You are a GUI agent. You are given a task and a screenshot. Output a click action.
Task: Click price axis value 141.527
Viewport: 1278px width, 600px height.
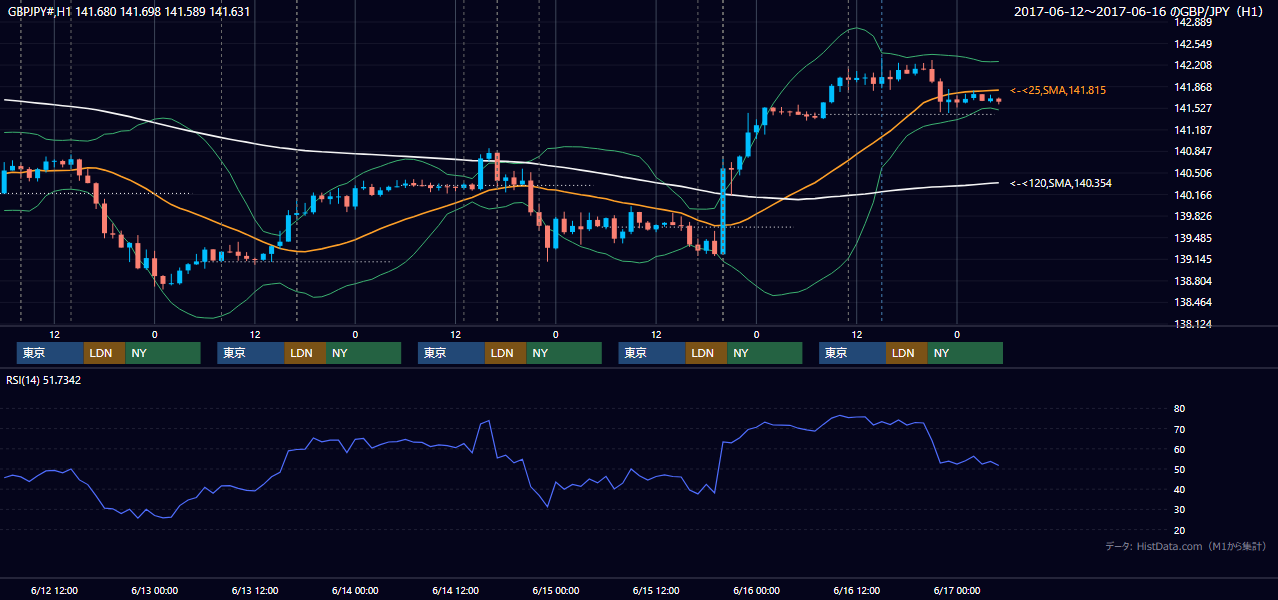(1194, 108)
